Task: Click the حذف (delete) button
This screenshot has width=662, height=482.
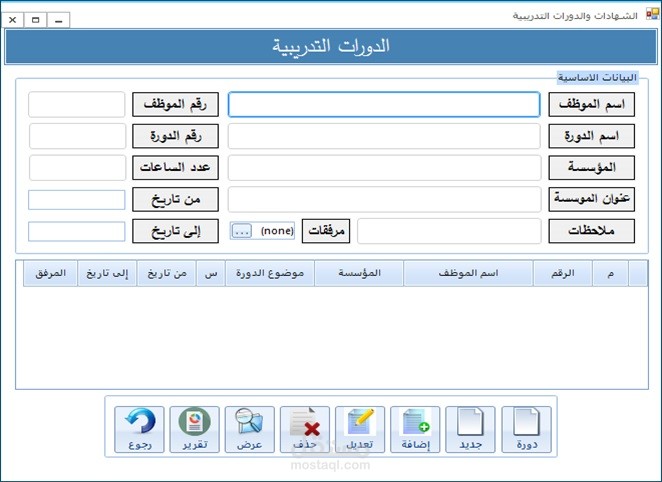Action: tap(305, 429)
